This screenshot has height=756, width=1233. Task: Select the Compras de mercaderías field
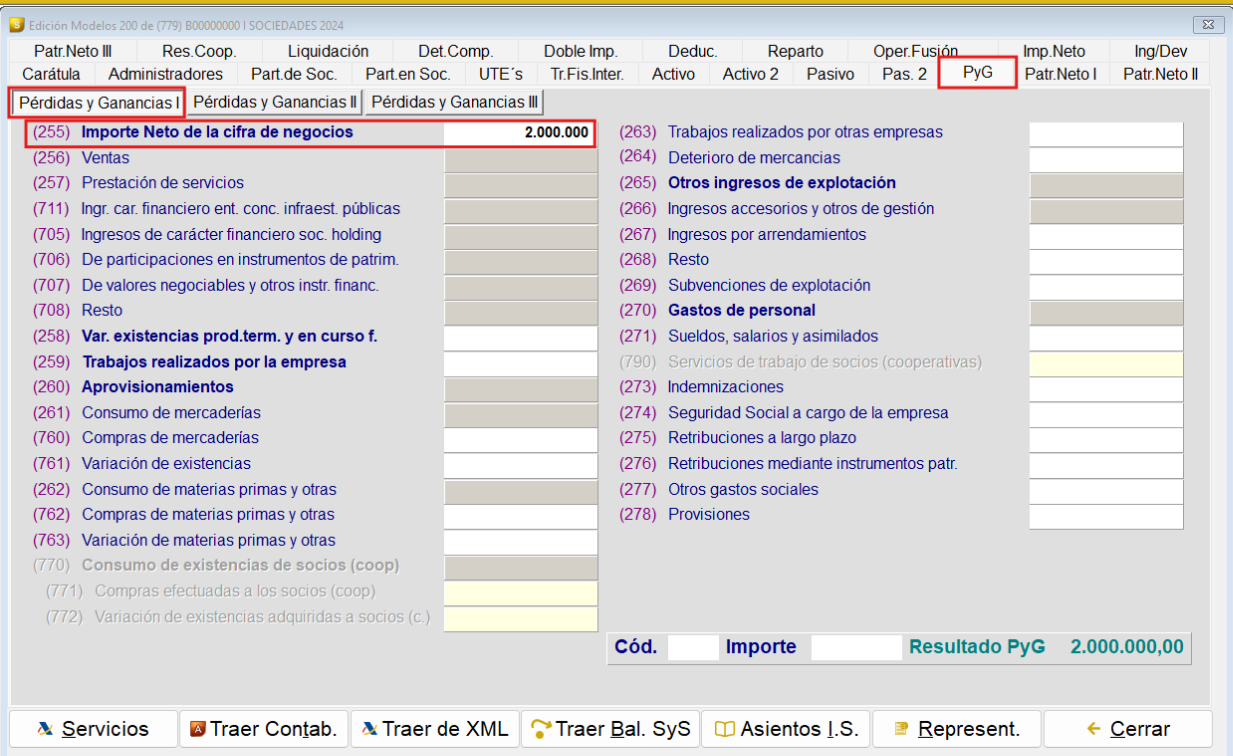point(520,438)
